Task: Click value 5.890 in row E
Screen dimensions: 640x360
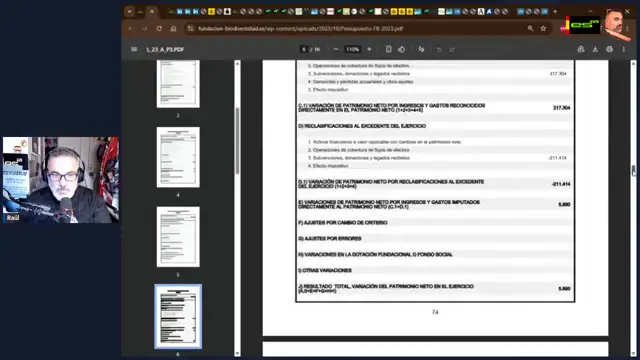Action: 564,204
